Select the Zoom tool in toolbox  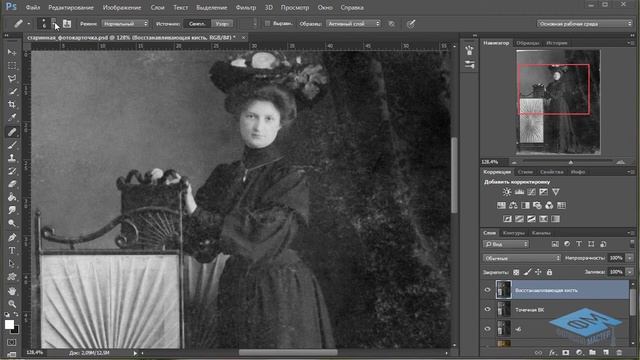point(12,304)
